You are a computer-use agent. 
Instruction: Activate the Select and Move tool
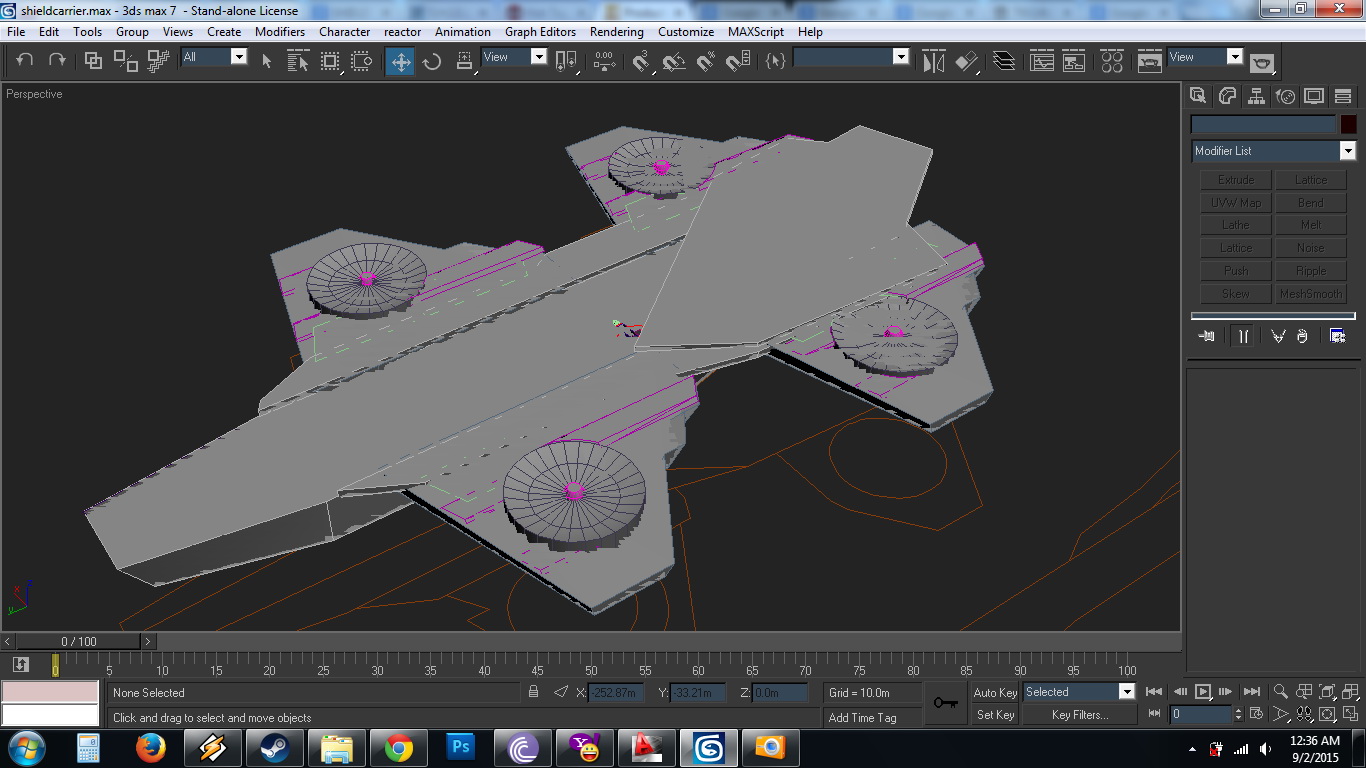coord(400,61)
